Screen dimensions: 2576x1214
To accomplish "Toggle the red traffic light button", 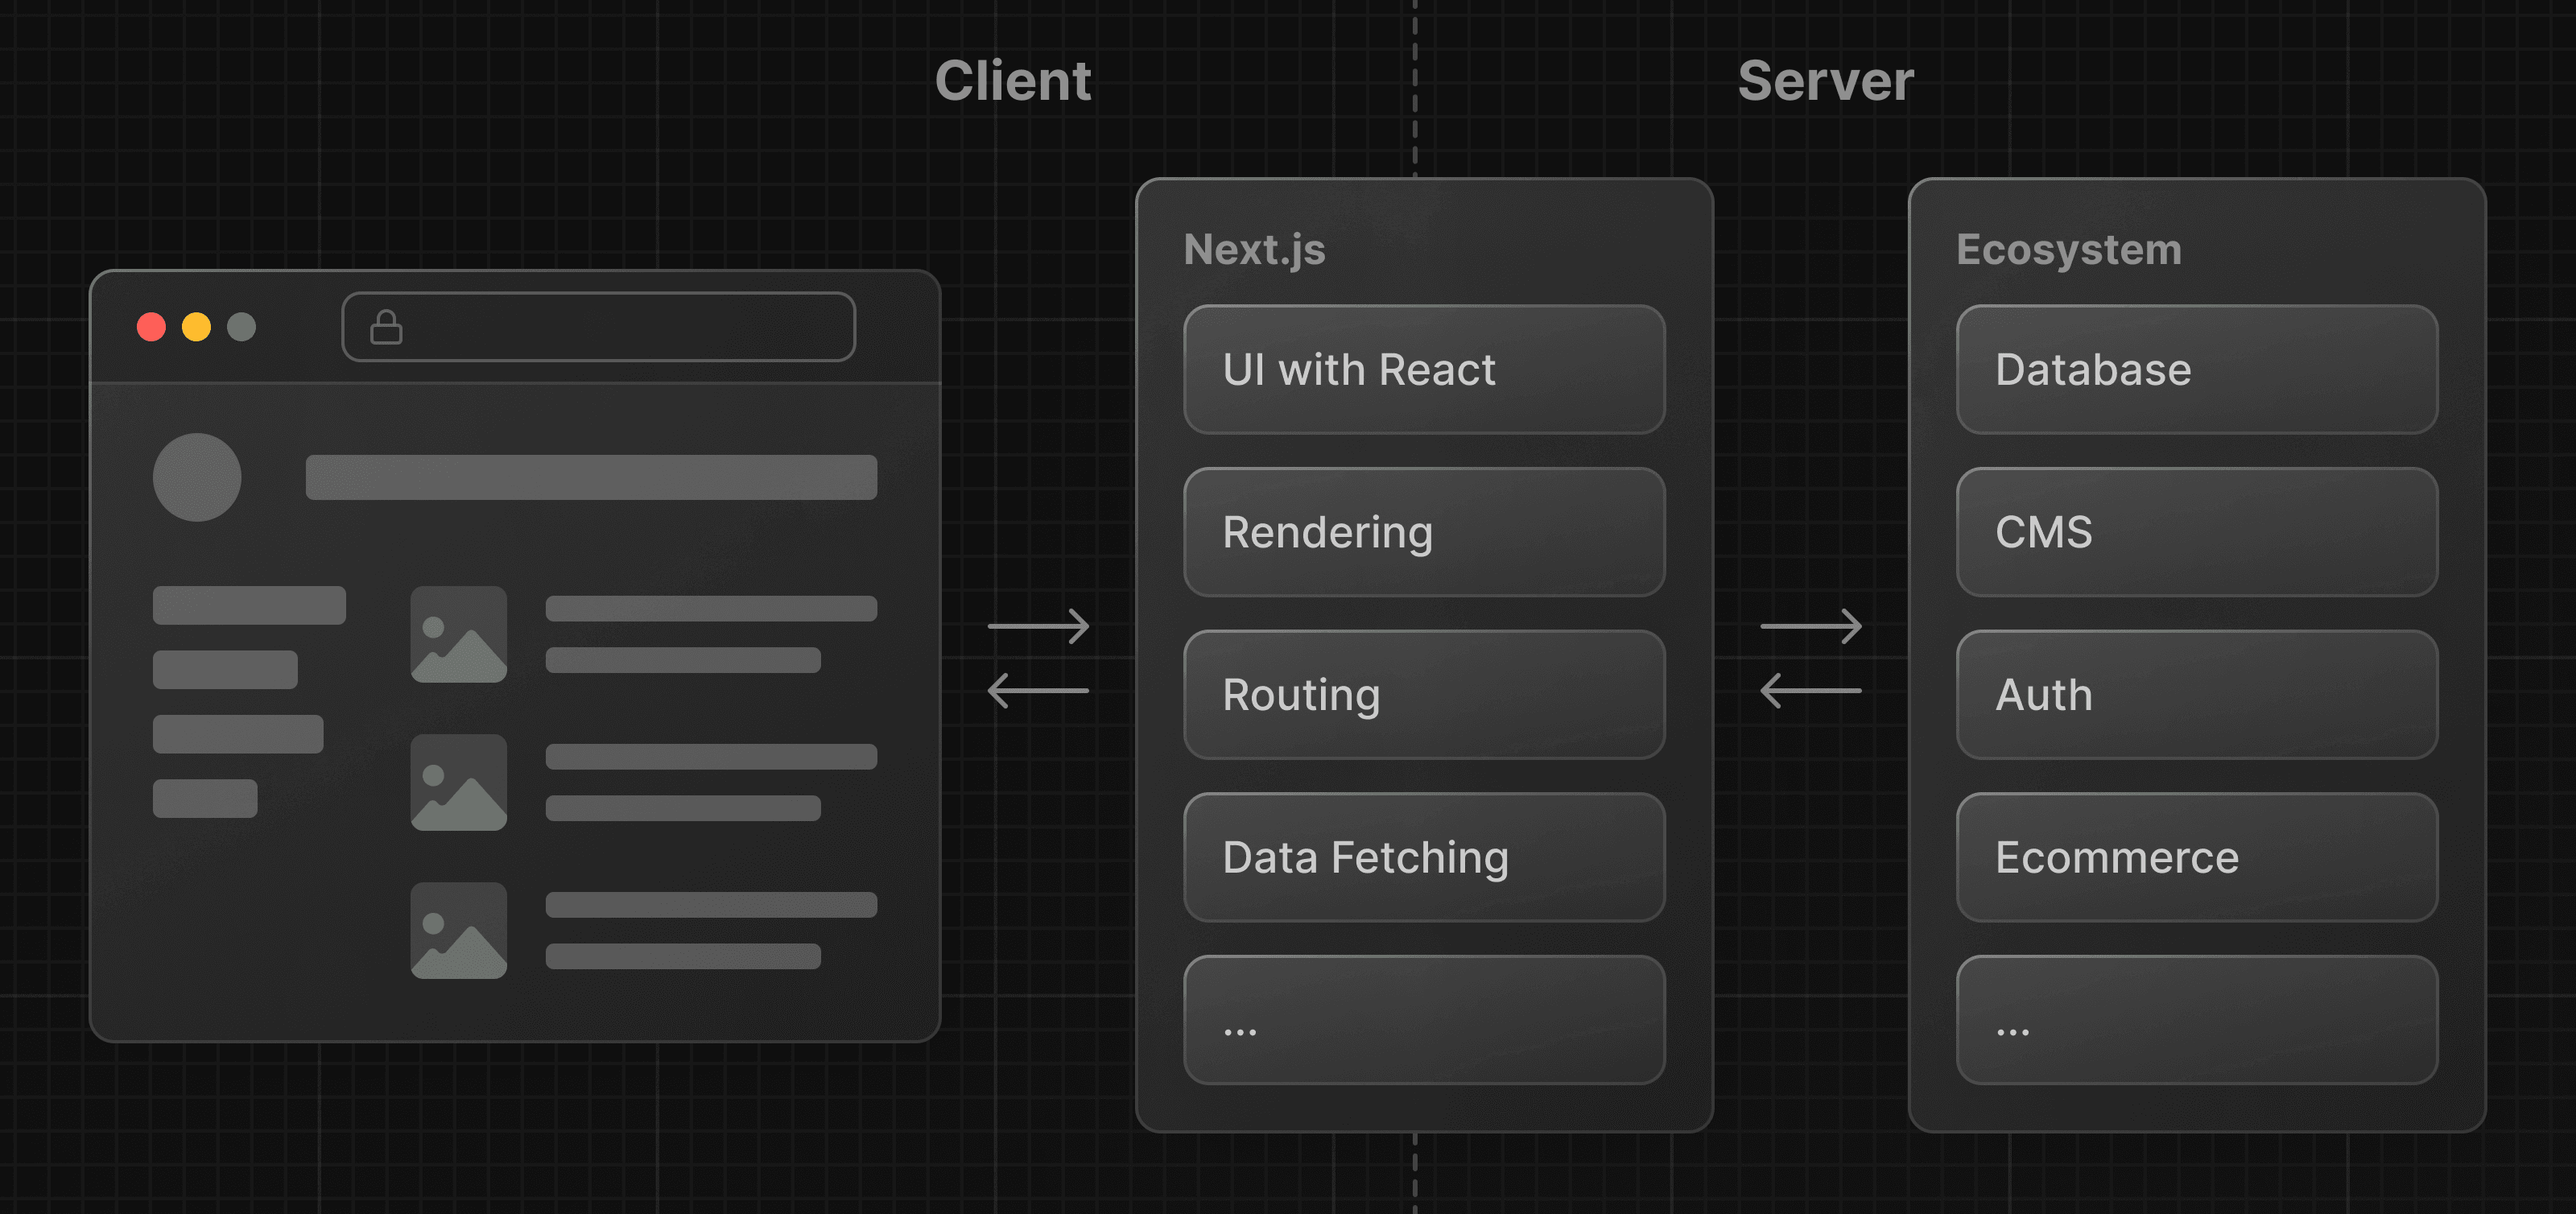I will point(152,325).
